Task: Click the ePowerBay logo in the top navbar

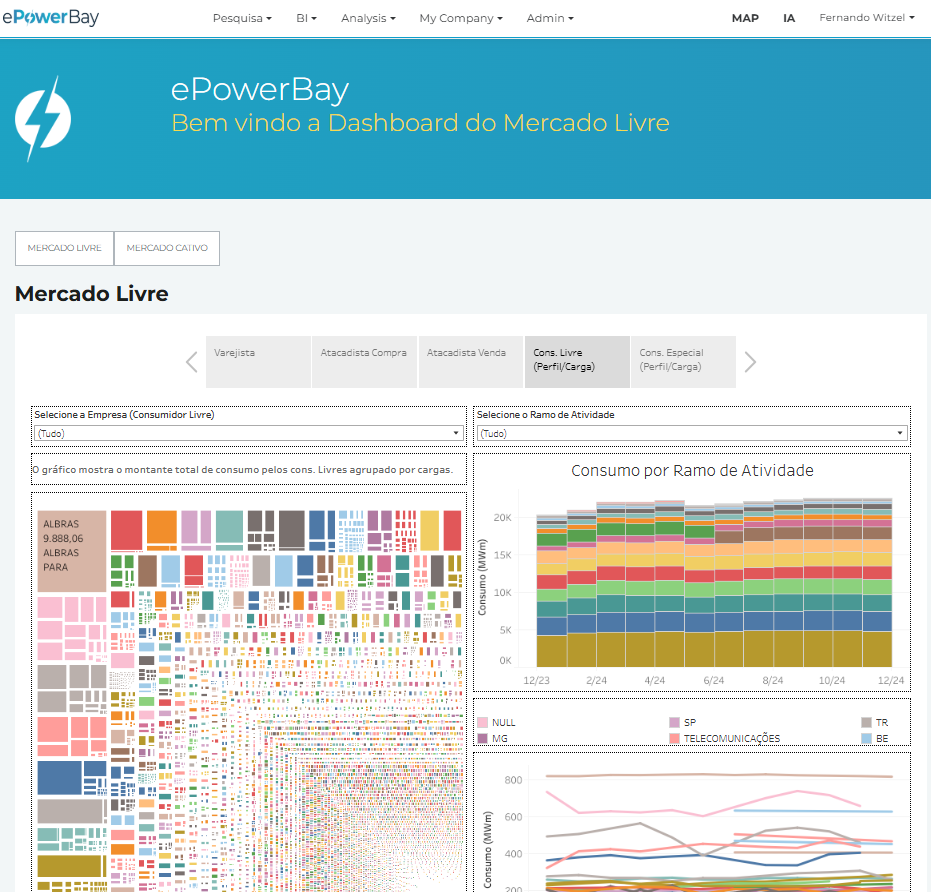Action: [51, 17]
